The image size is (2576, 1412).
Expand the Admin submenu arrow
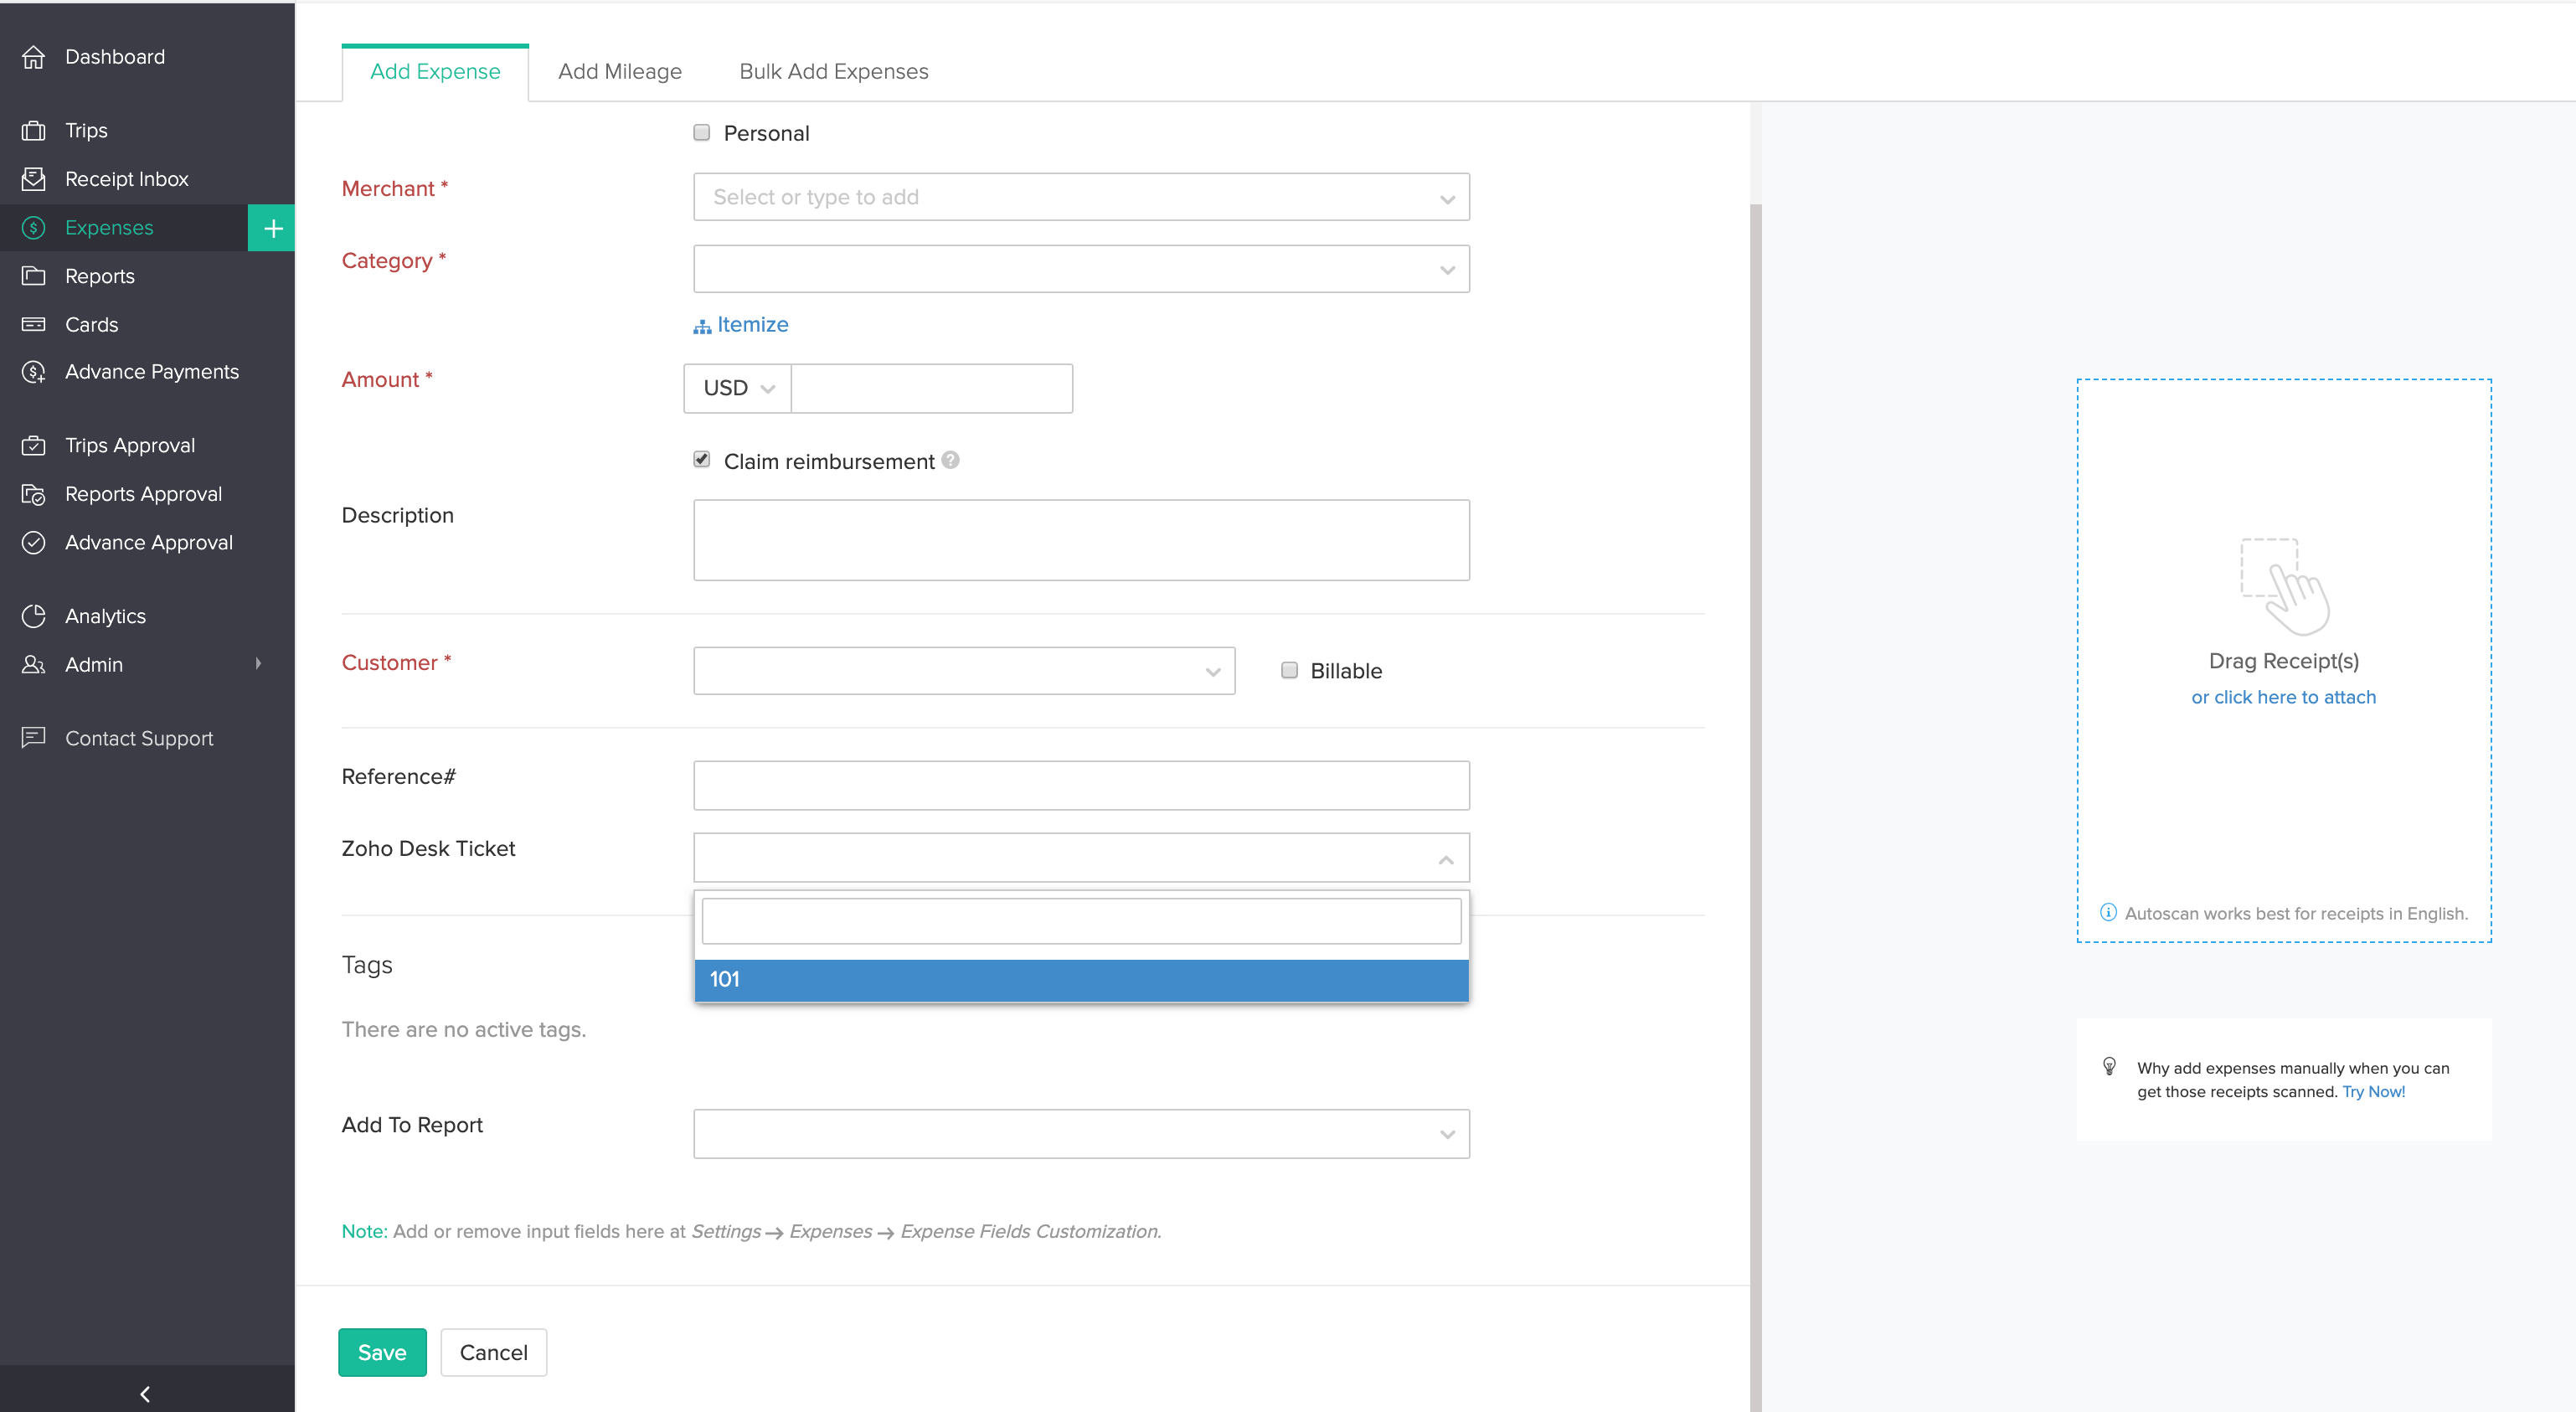tap(259, 664)
